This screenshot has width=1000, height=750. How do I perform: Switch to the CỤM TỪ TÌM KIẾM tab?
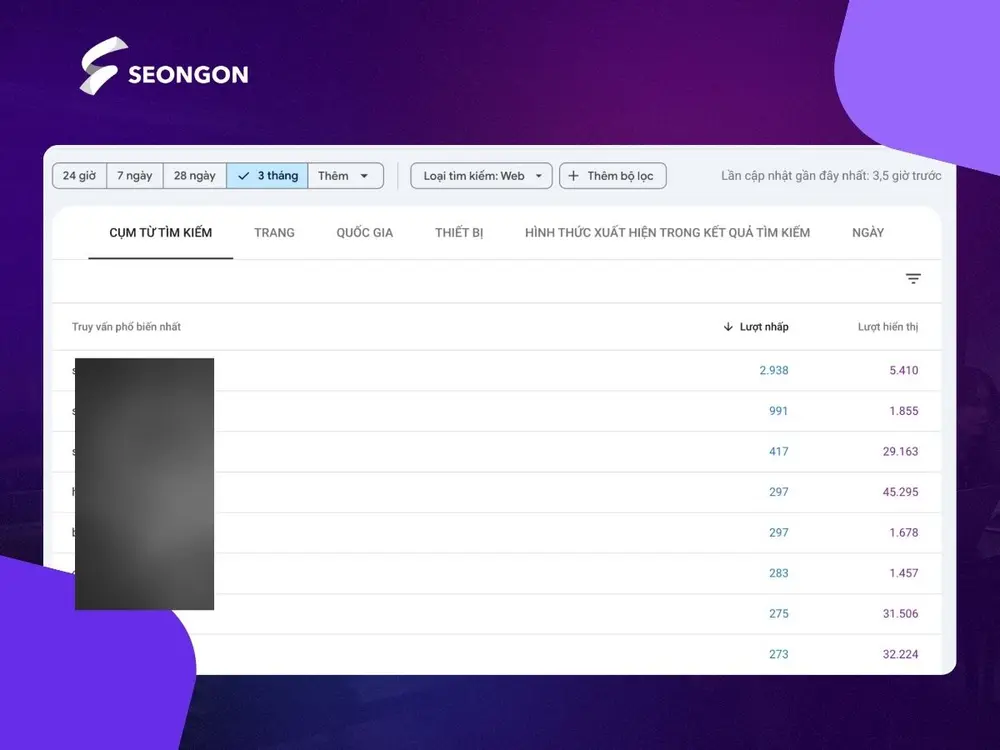coord(161,233)
